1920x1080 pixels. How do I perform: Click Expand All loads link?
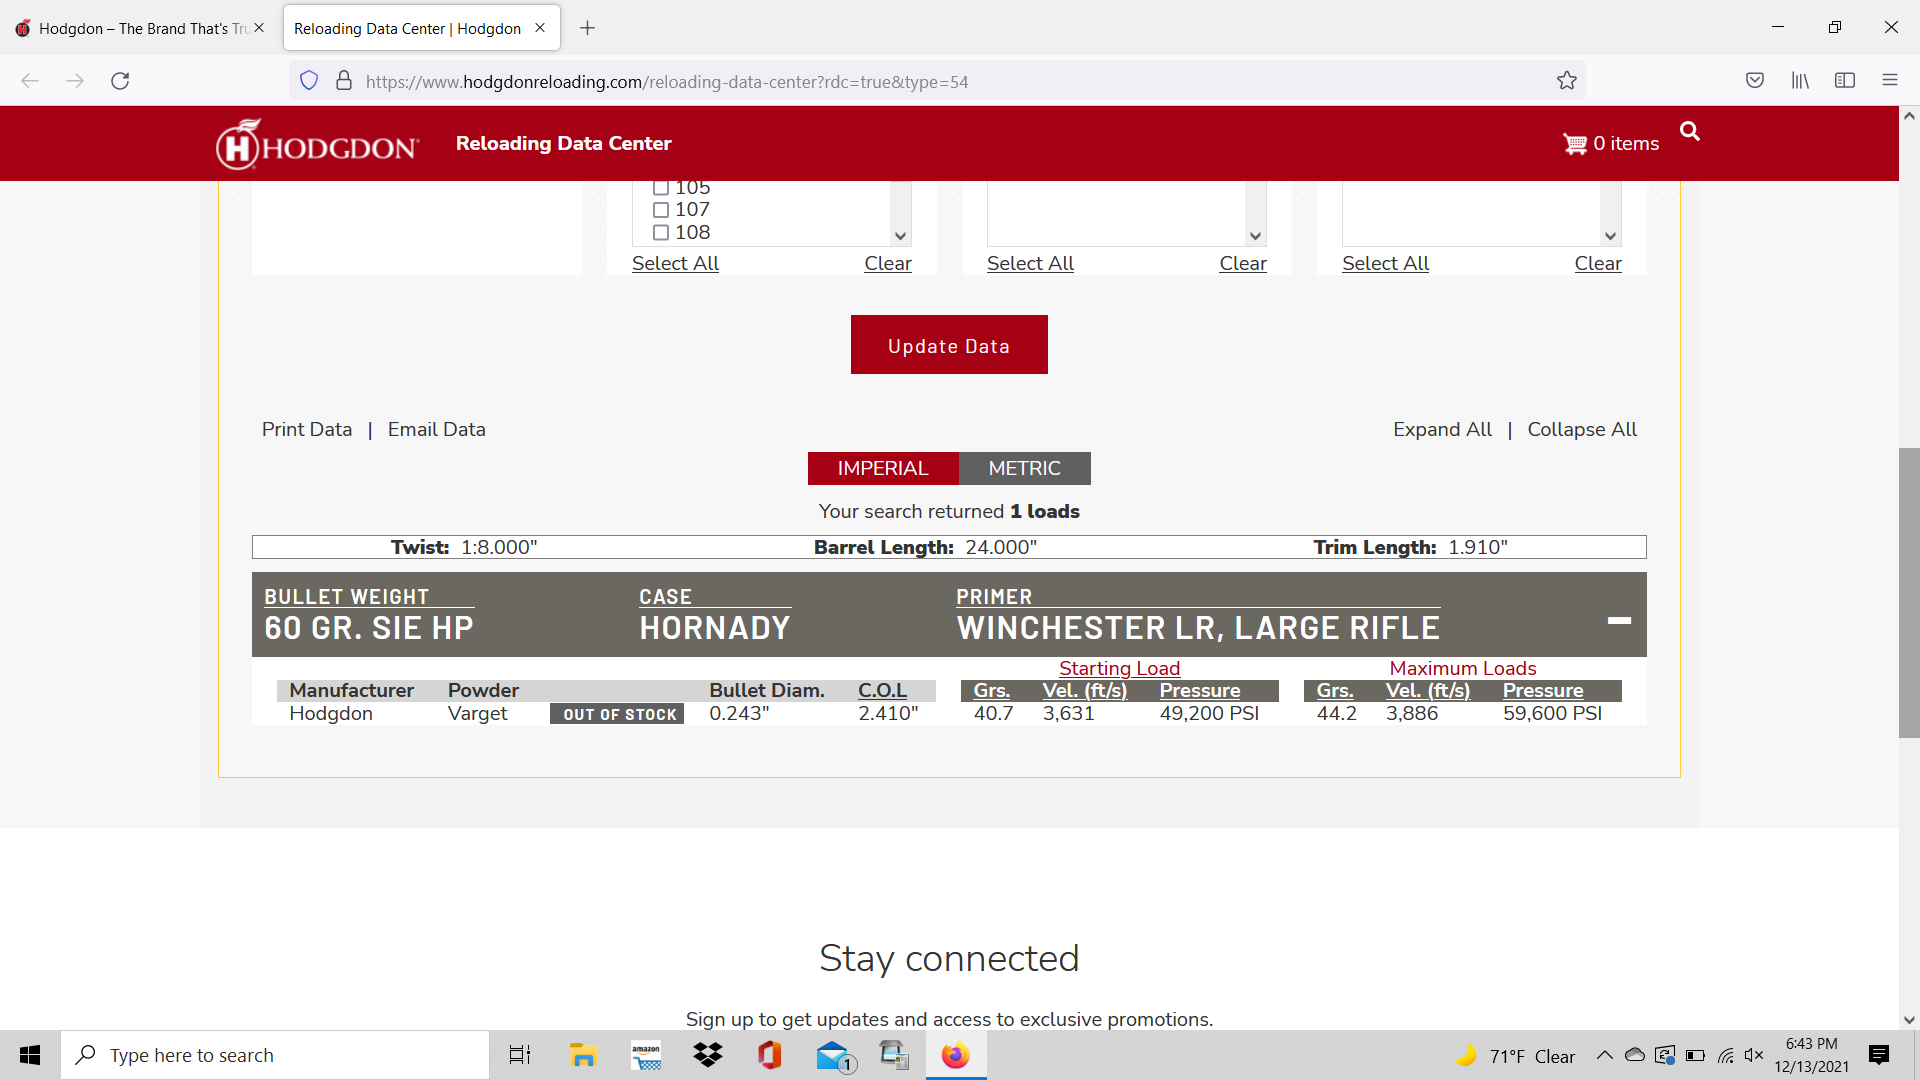[x=1442, y=429]
